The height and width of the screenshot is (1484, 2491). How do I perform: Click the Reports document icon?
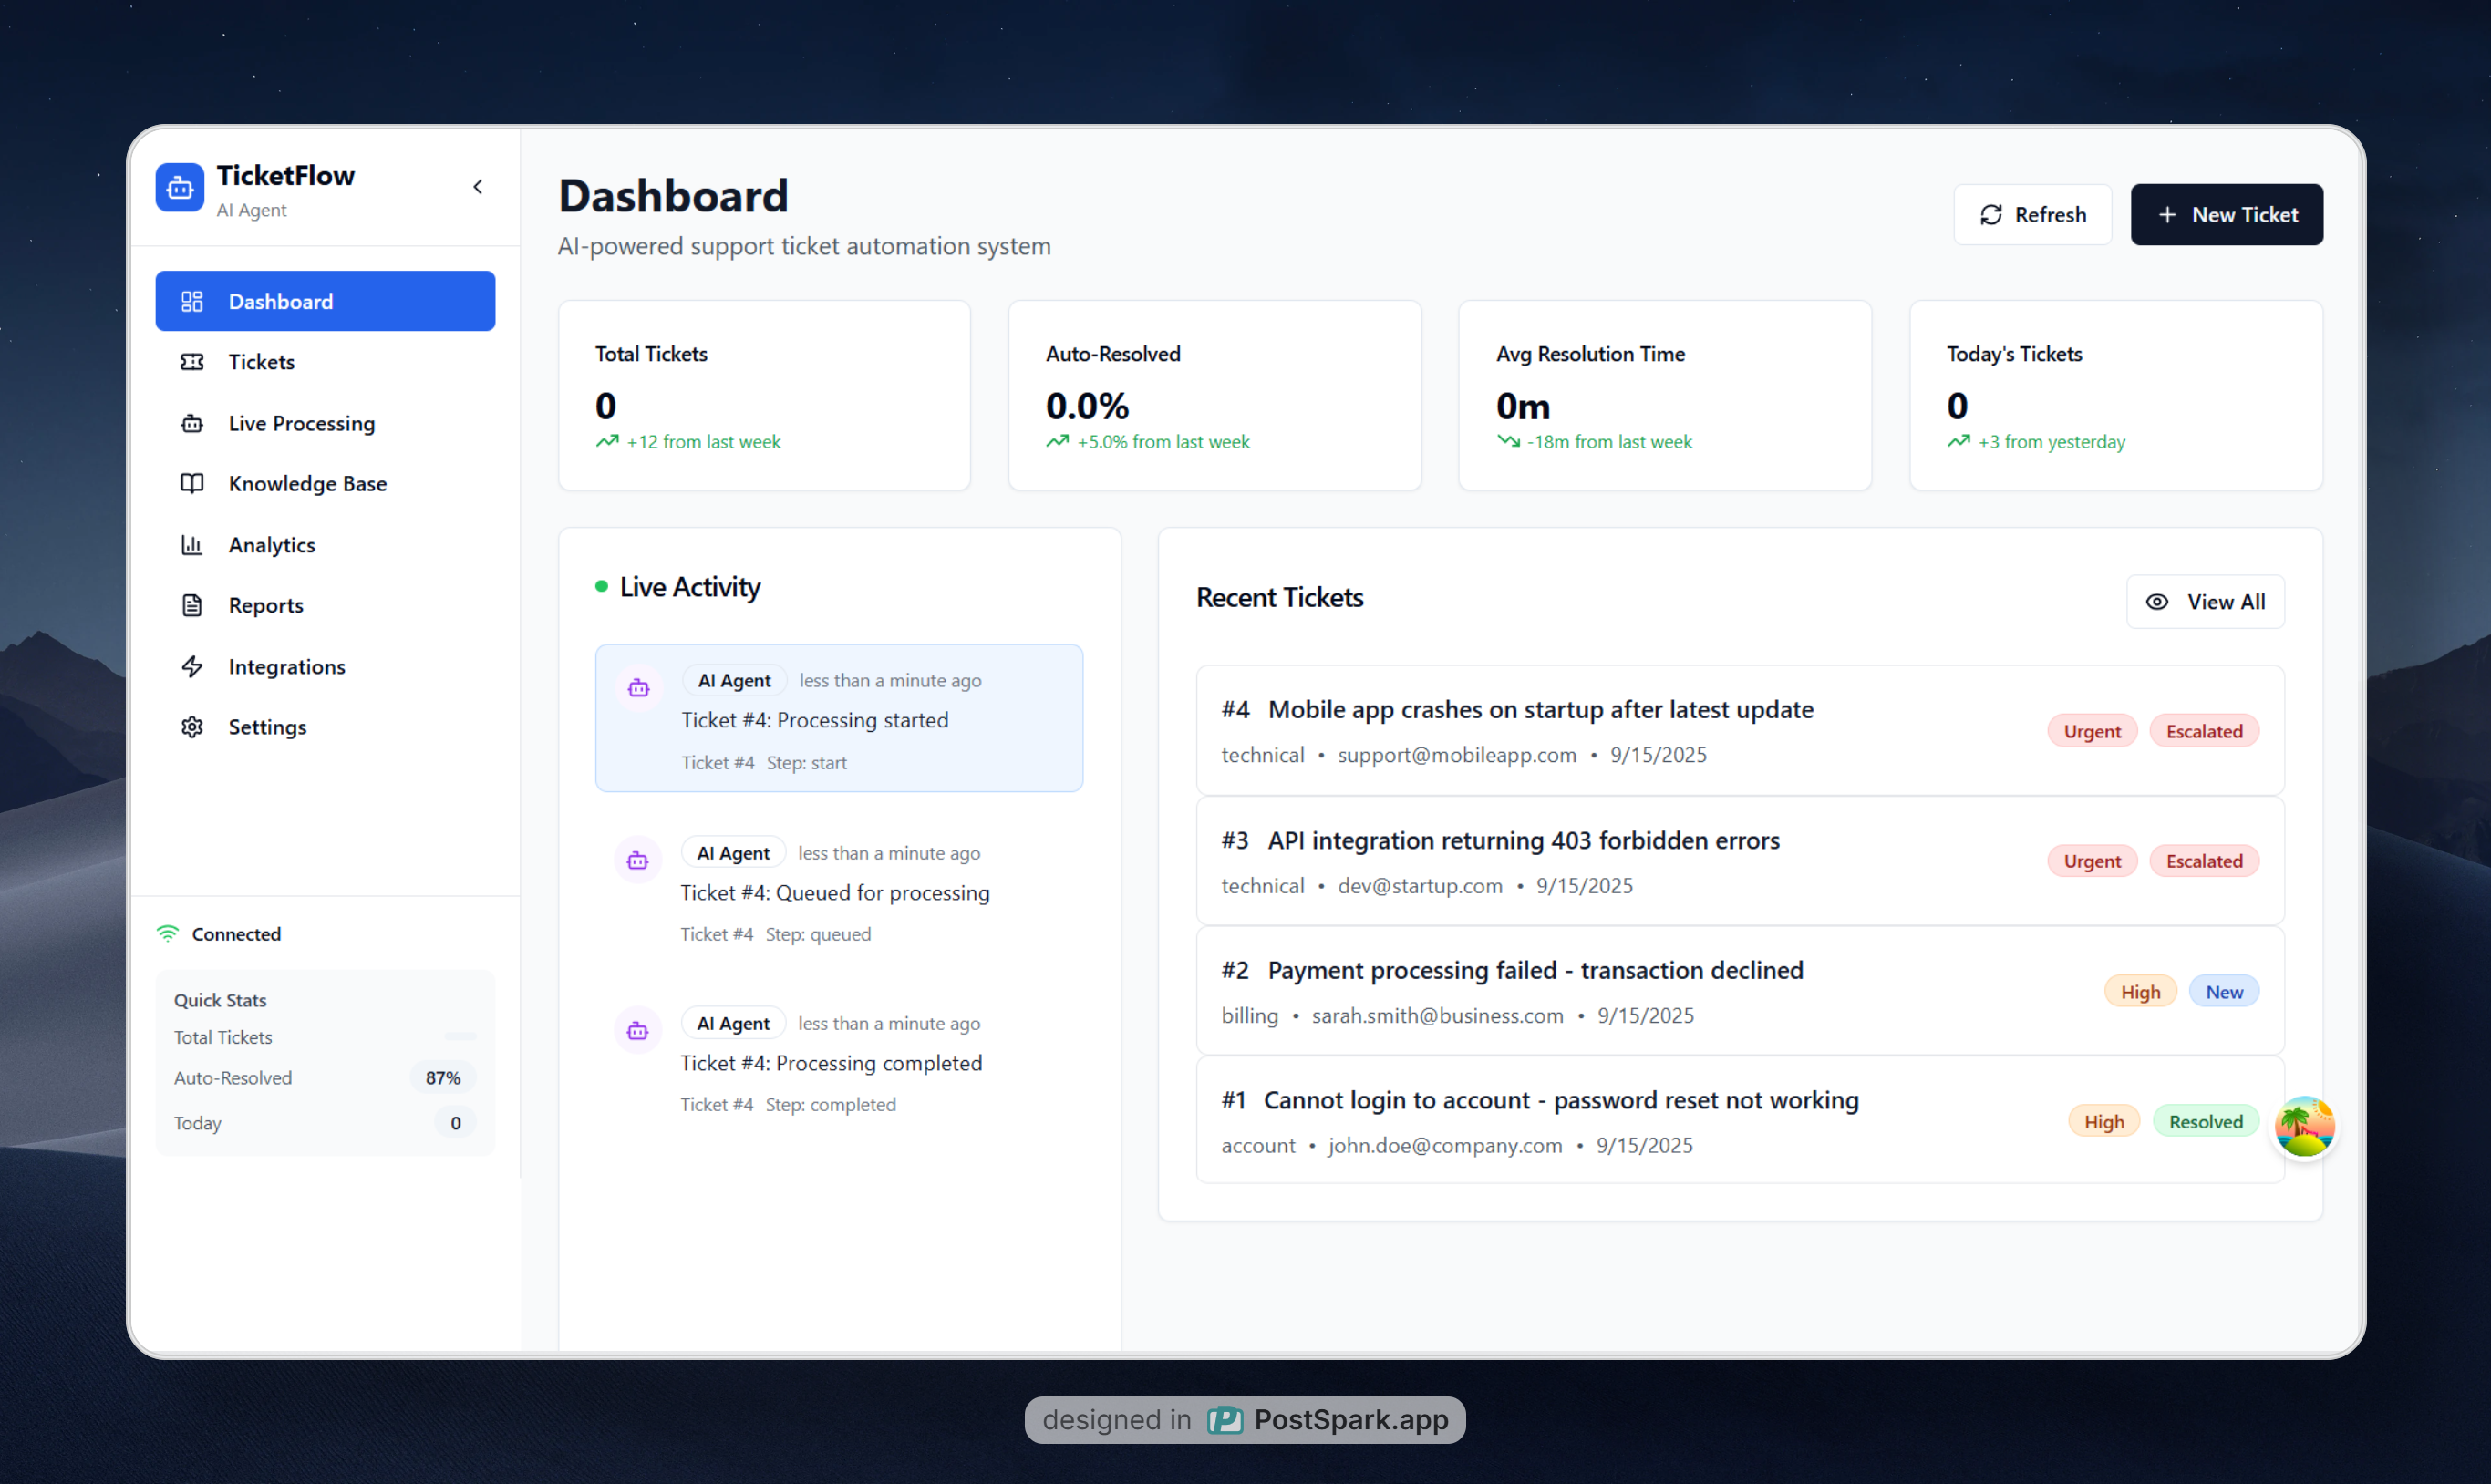pos(192,606)
